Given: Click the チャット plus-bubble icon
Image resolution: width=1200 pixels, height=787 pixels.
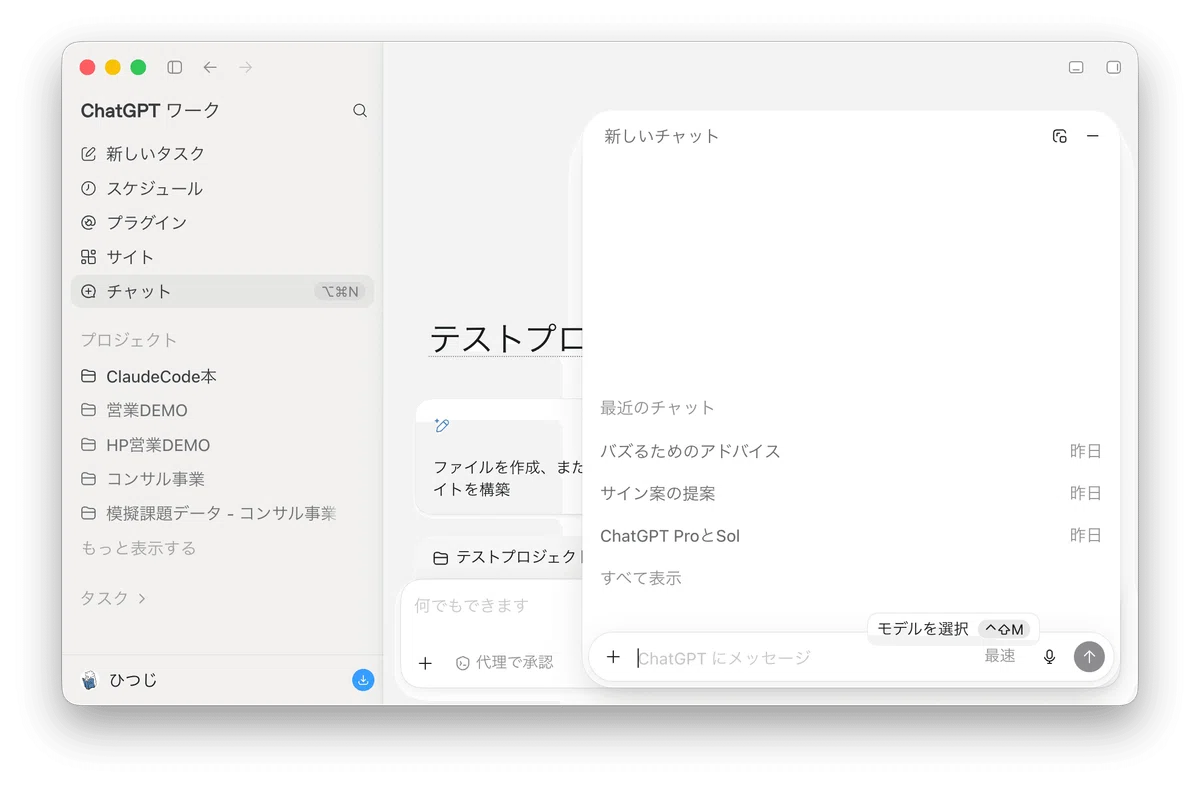Looking at the screenshot, I should click(88, 291).
